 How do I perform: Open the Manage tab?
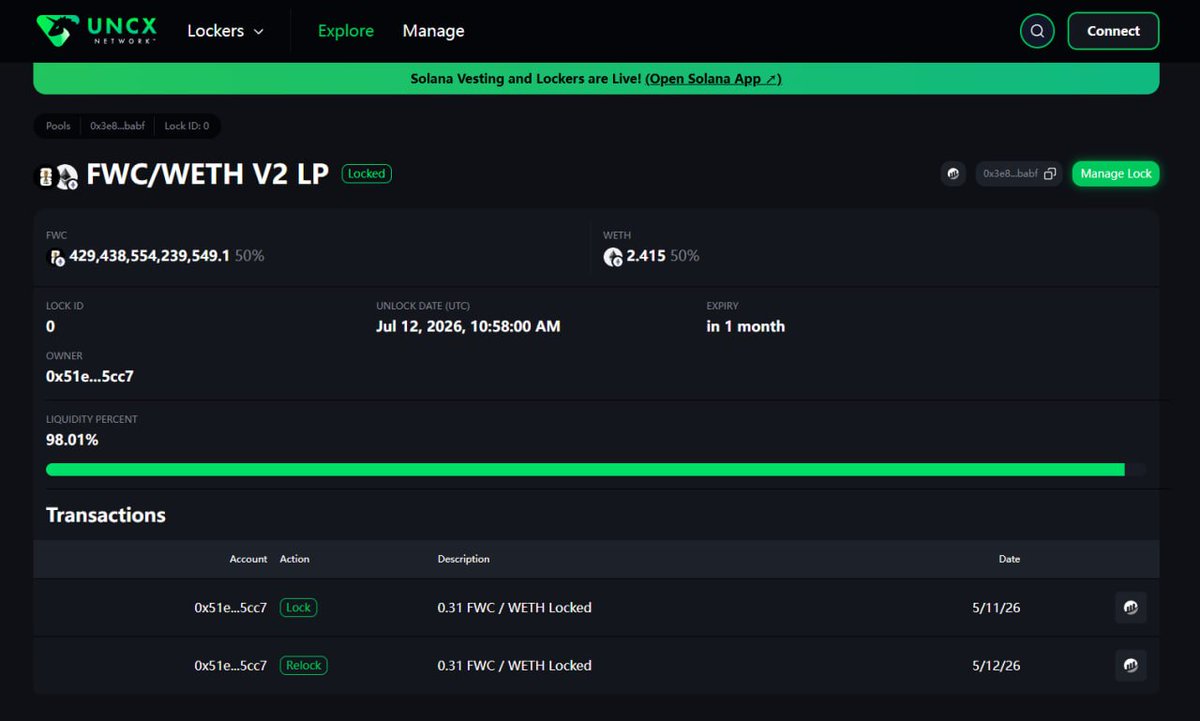[433, 31]
